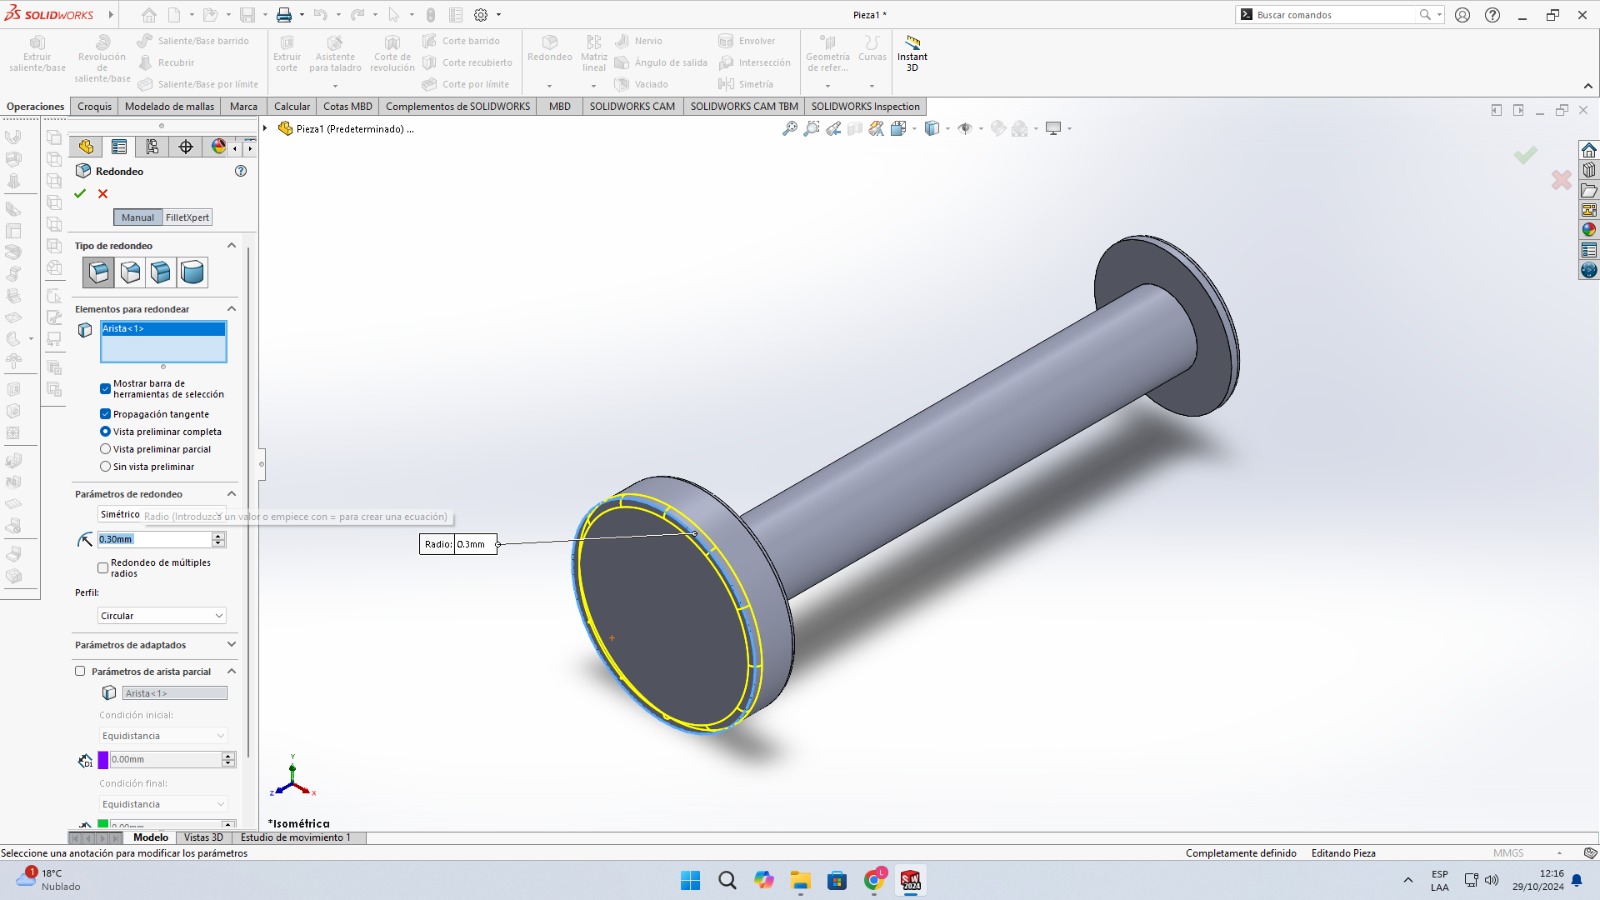
Task: Confirm the Redondeo with green checkmark
Action: coord(80,194)
